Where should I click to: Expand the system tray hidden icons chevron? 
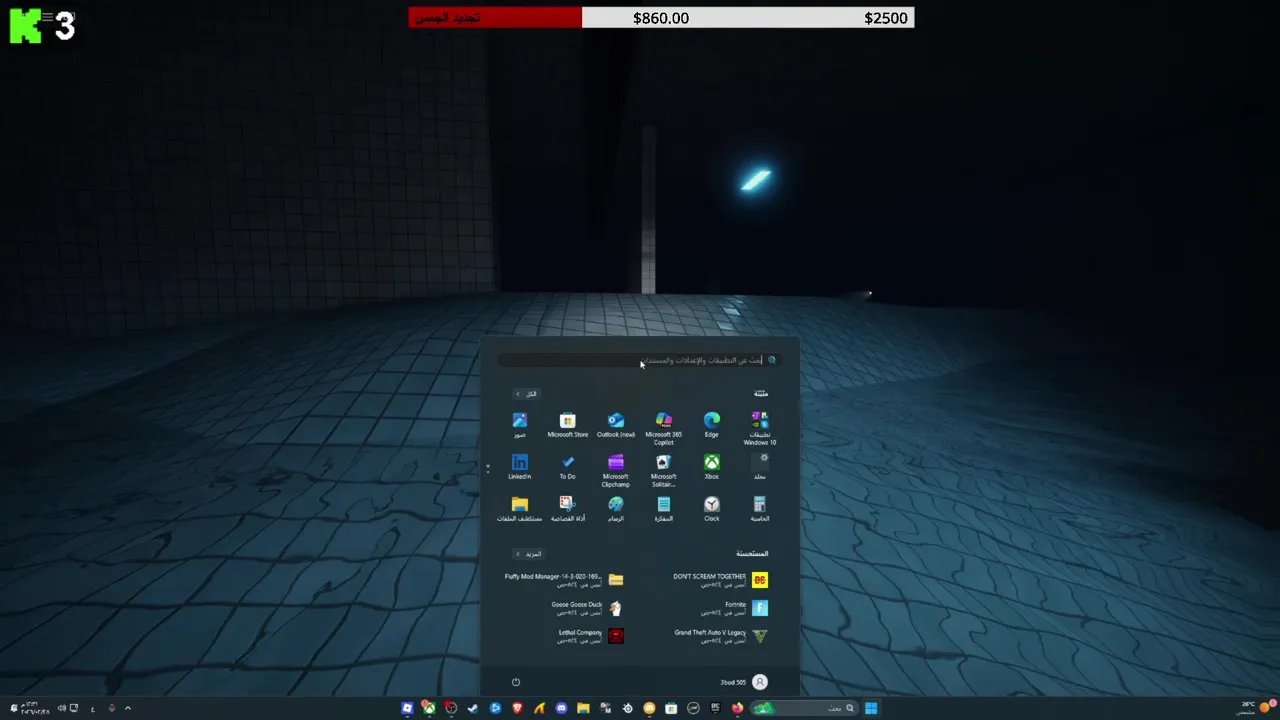click(128, 708)
